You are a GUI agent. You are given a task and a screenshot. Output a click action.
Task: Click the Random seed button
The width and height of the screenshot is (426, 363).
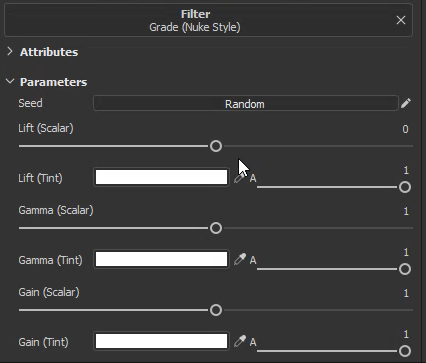coord(246,103)
